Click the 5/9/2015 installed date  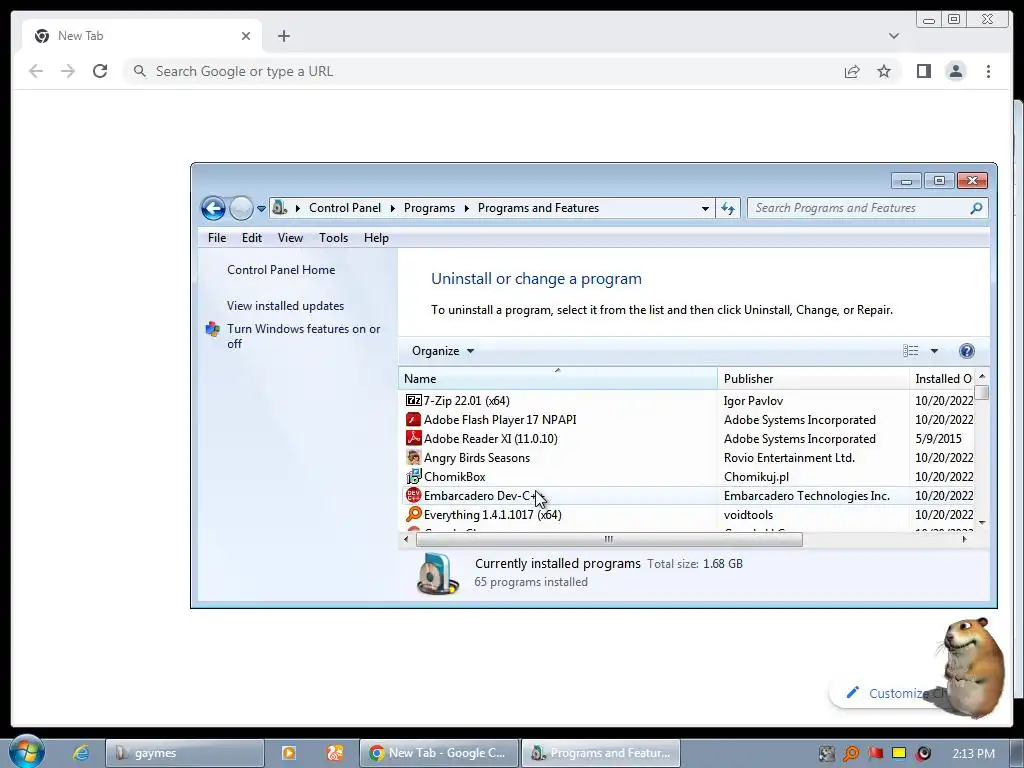tap(938, 439)
